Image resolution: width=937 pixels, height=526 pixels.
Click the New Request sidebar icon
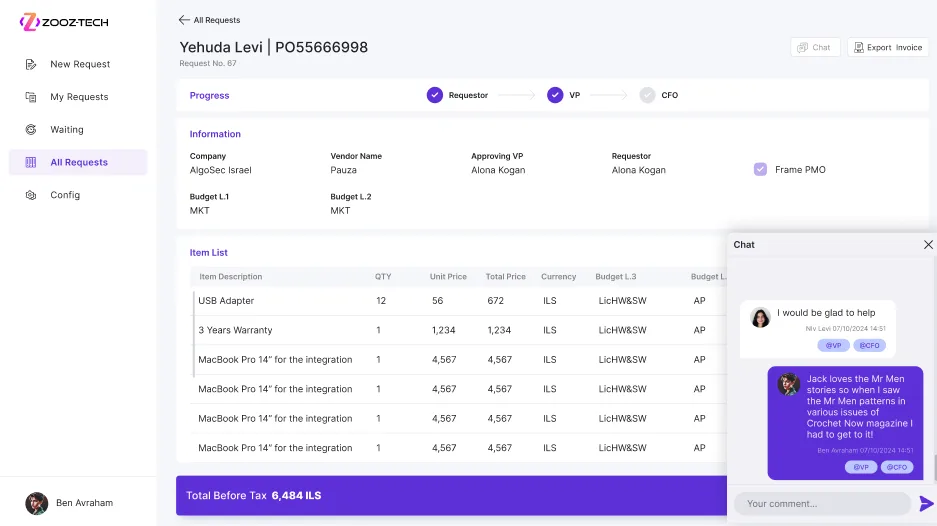point(31,65)
